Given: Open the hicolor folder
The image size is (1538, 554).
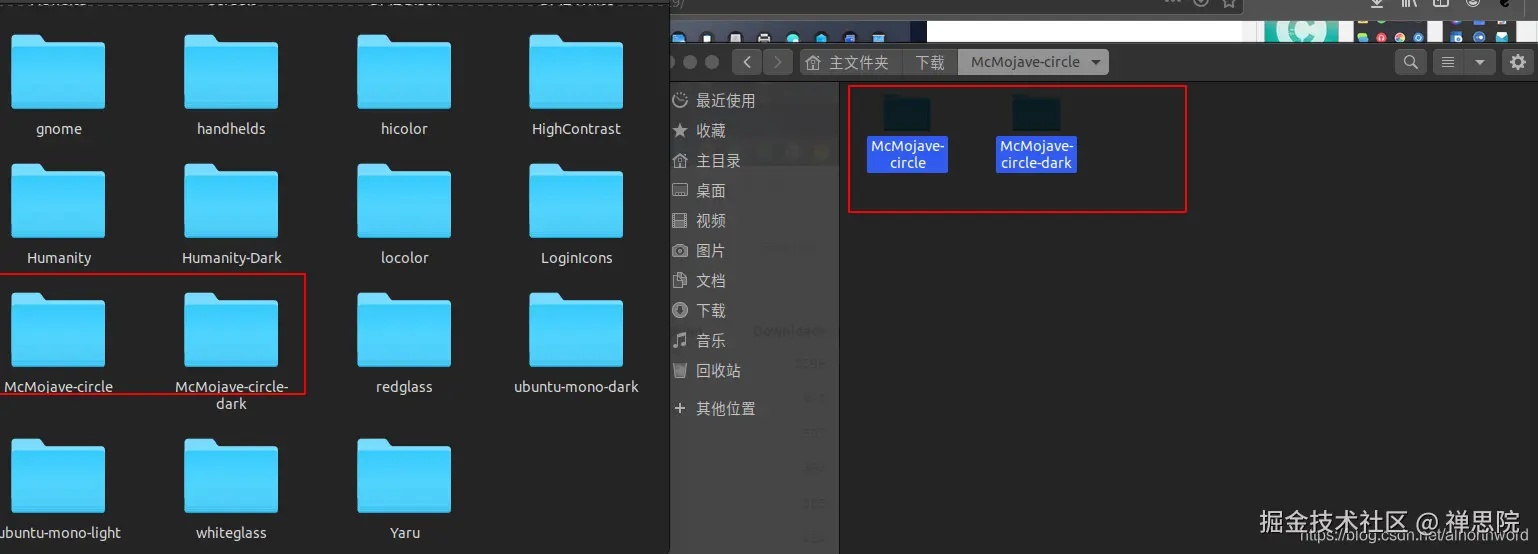Looking at the screenshot, I should pyautogui.click(x=404, y=86).
